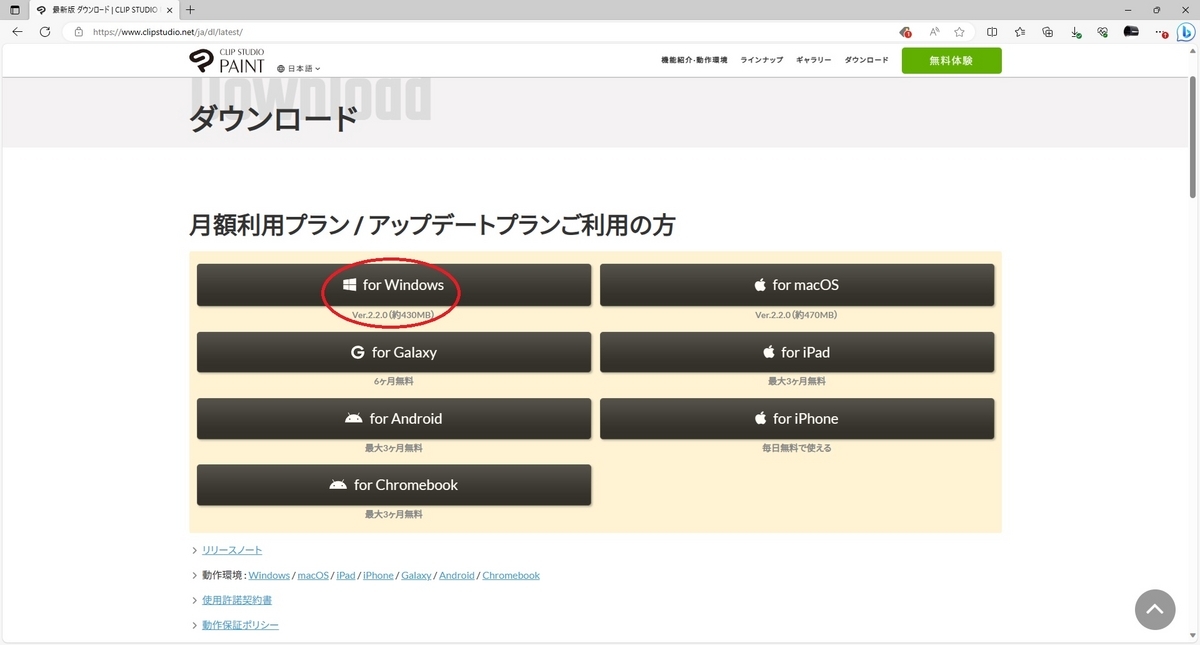Click the site info lock icon
1200x645 pixels.
coord(78,32)
